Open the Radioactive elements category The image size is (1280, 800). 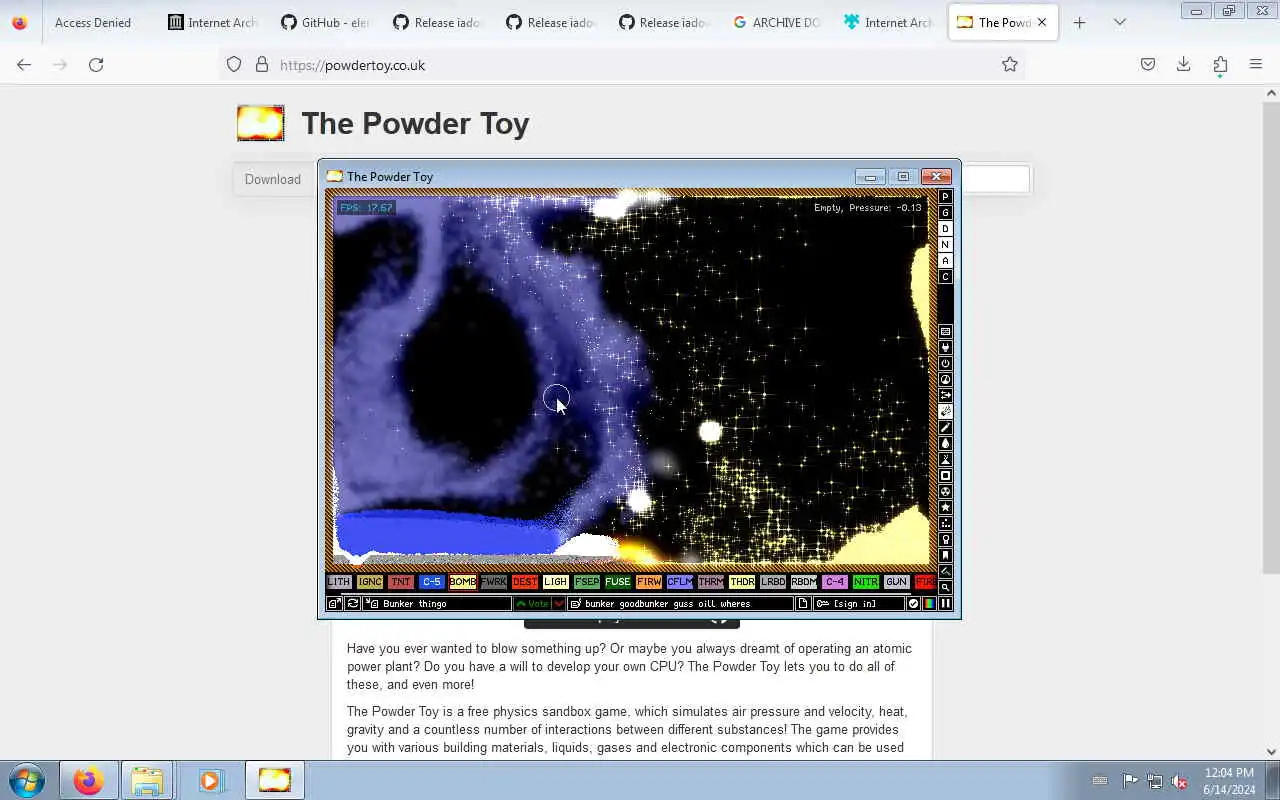945,491
